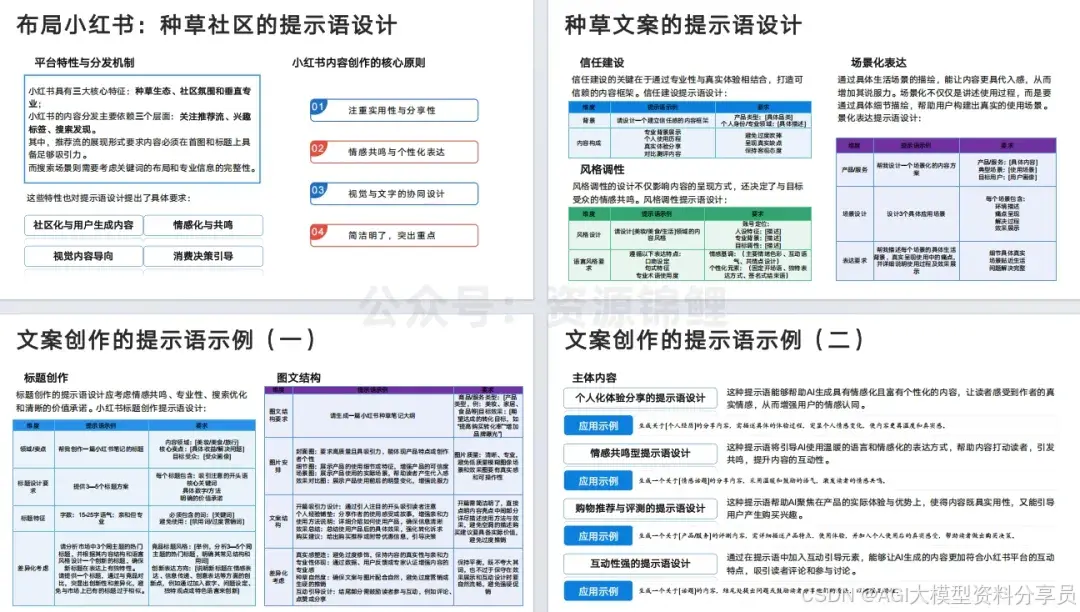Screen dimensions: 1080x612
Task: Select the 标题创作 heading
Action: [46, 378]
